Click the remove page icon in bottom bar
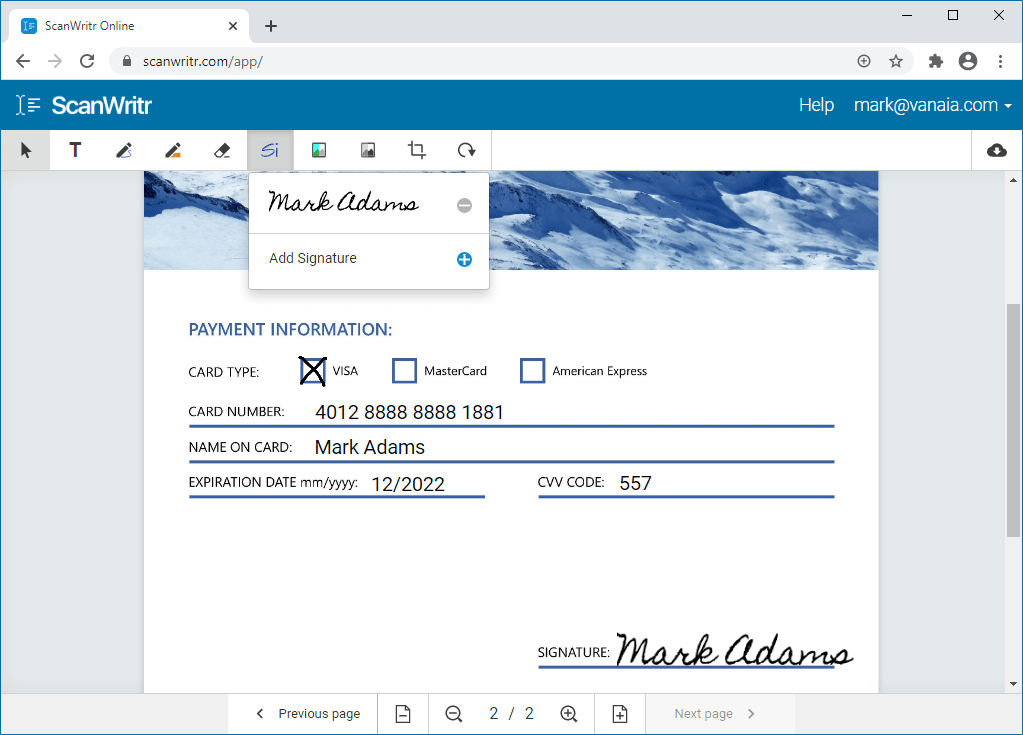 click(402, 713)
